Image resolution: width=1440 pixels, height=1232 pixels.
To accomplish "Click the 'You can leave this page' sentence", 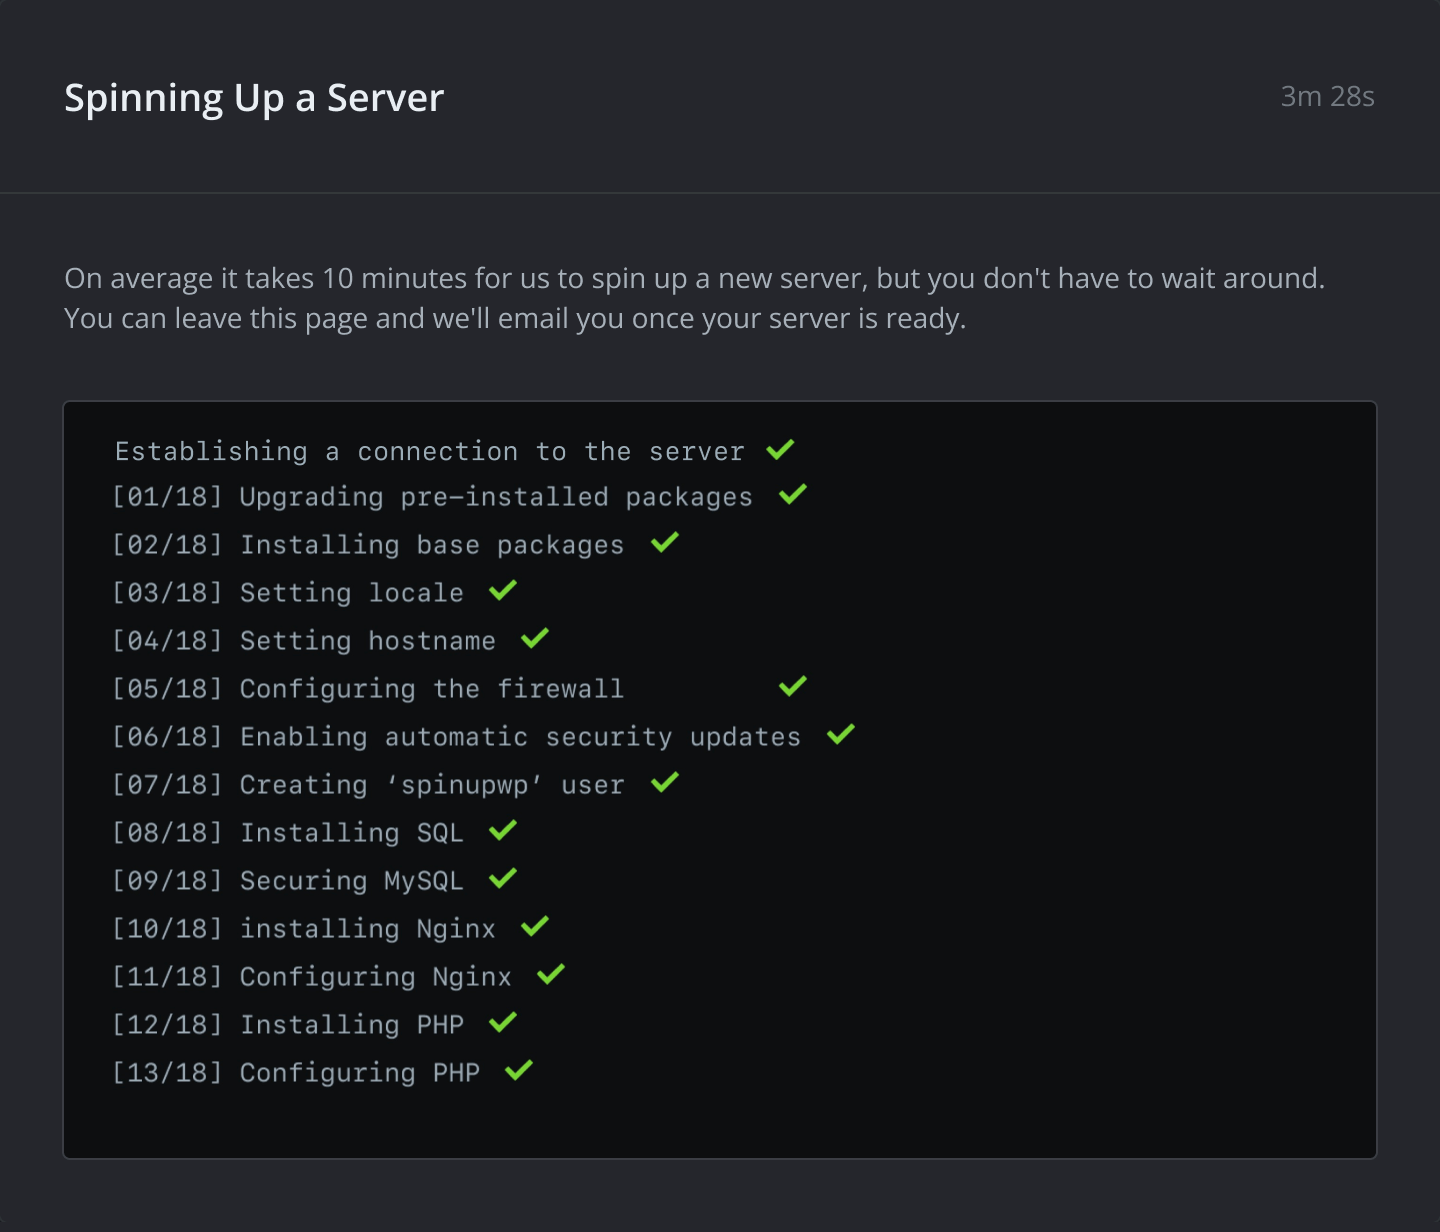I will (515, 319).
